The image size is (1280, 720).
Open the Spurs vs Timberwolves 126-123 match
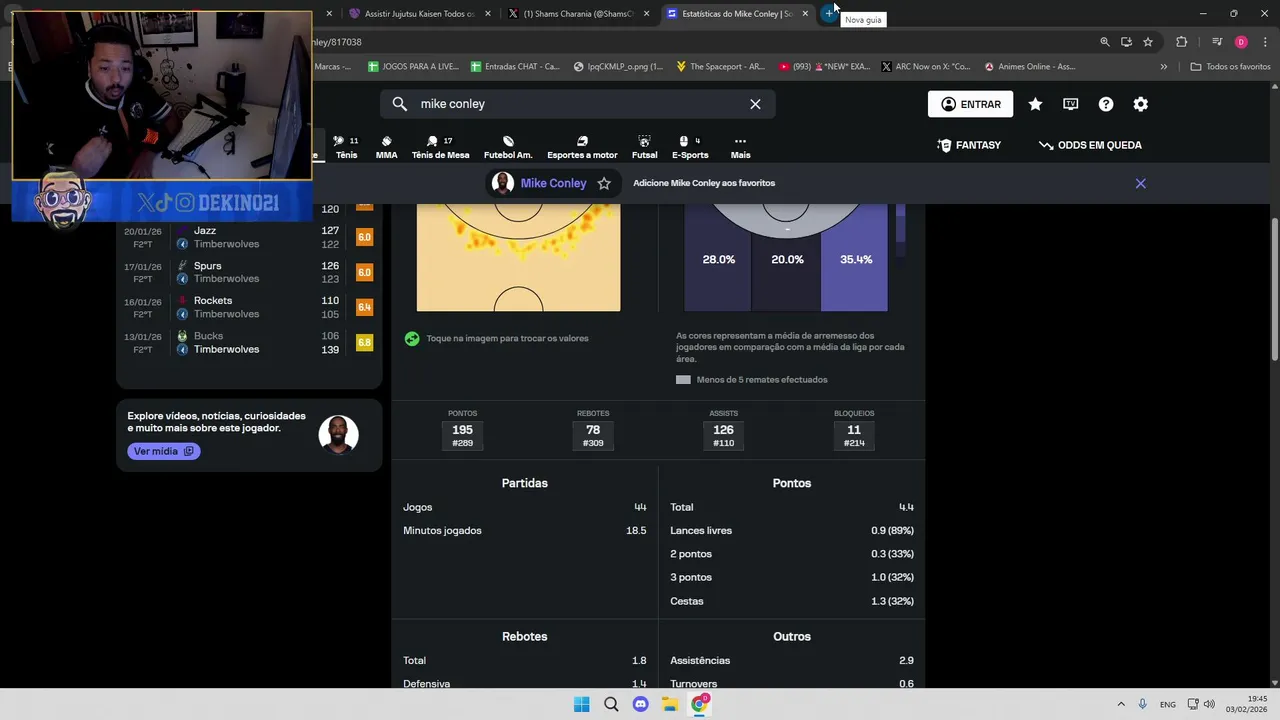click(x=248, y=272)
